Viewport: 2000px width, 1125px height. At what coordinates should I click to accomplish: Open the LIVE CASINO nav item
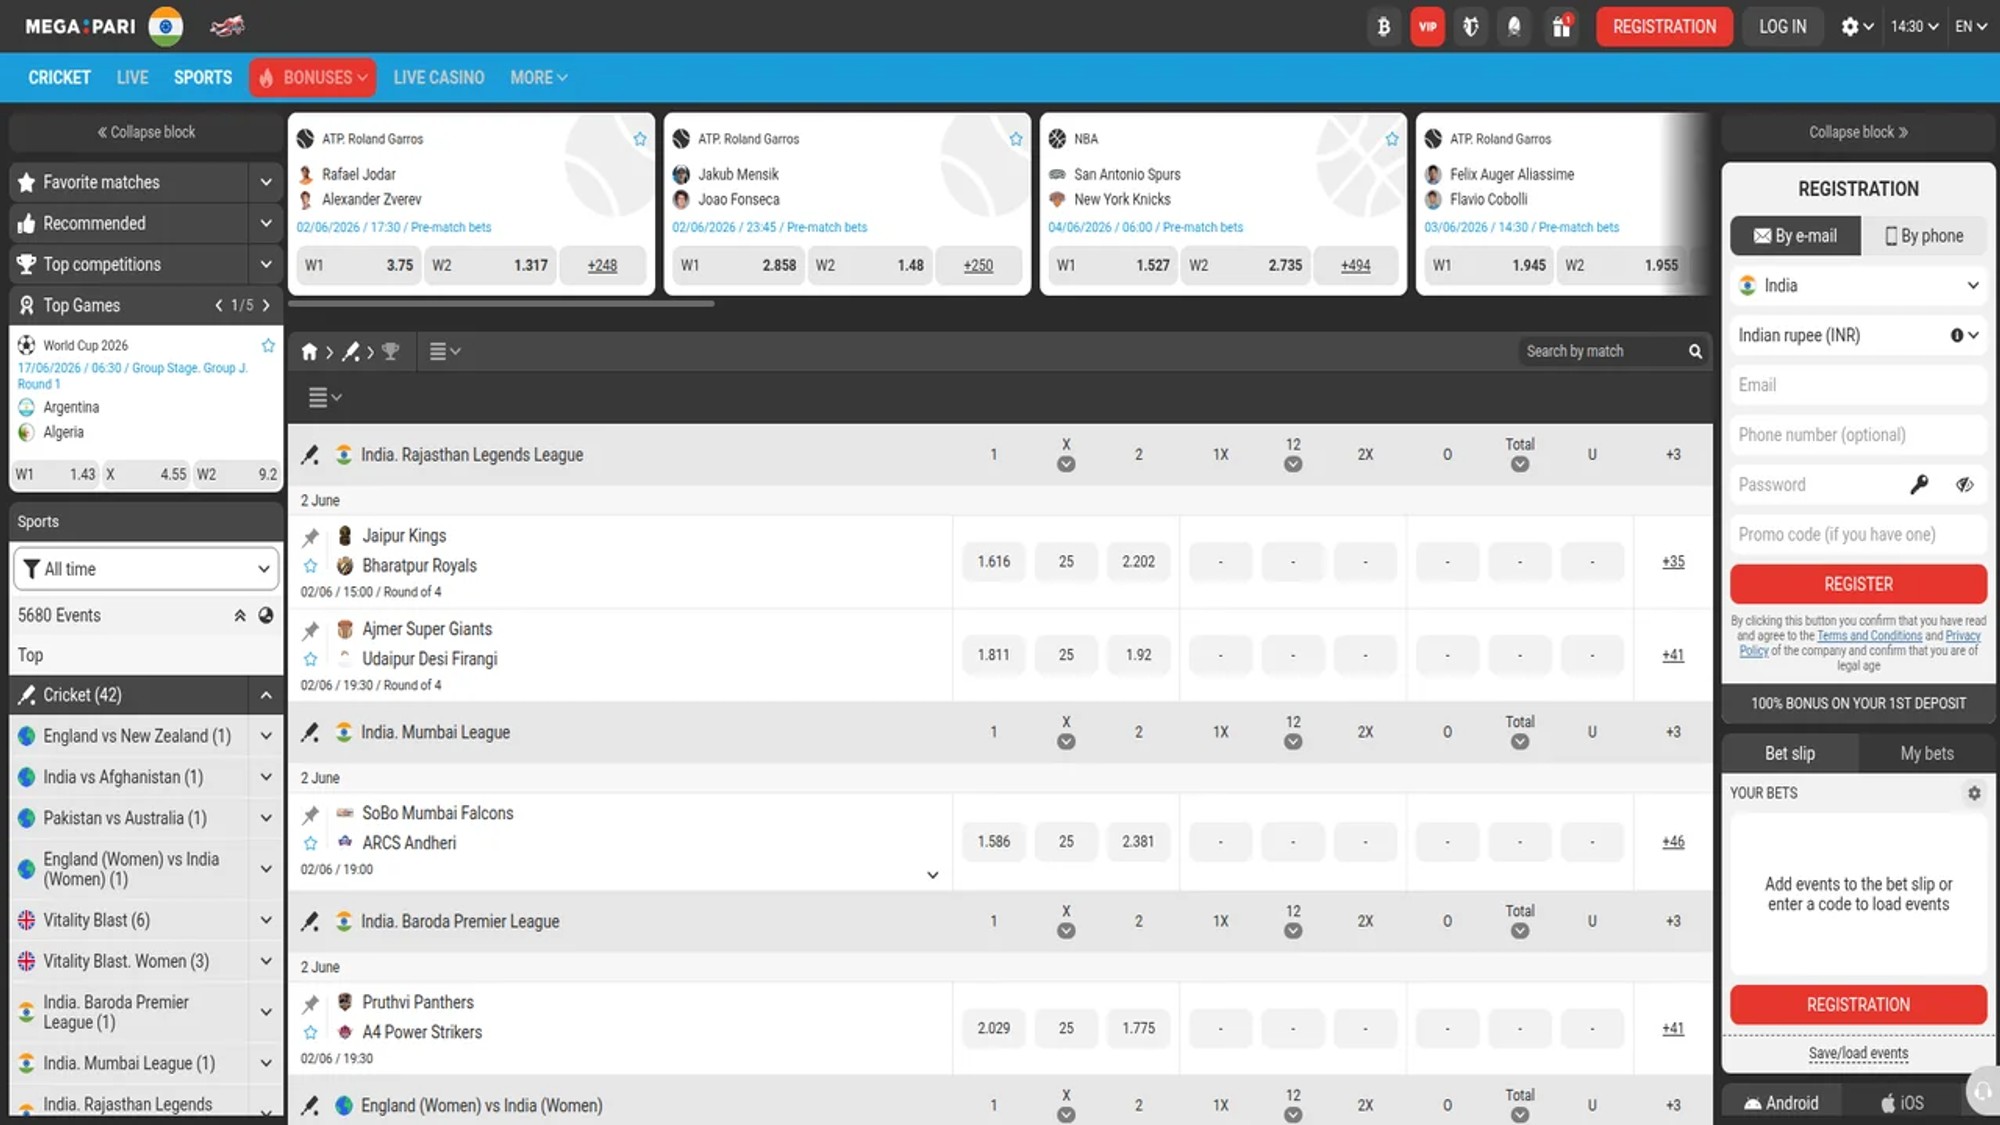click(x=439, y=78)
